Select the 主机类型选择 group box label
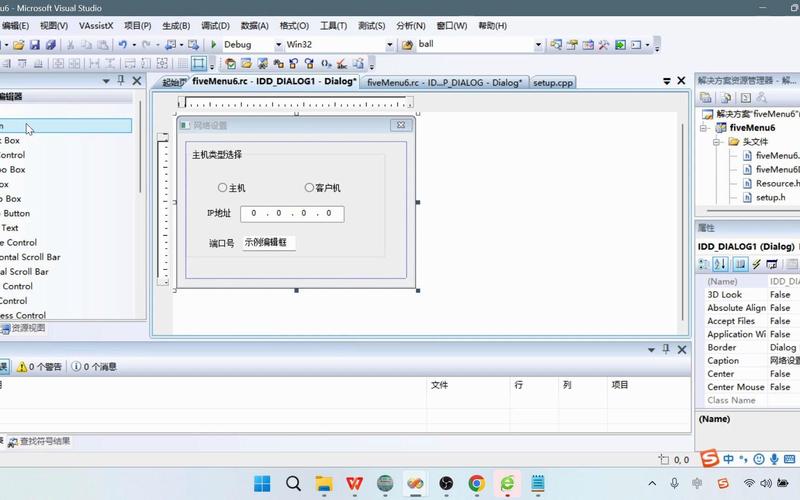Viewport: 800px width, 500px height. tap(217, 155)
